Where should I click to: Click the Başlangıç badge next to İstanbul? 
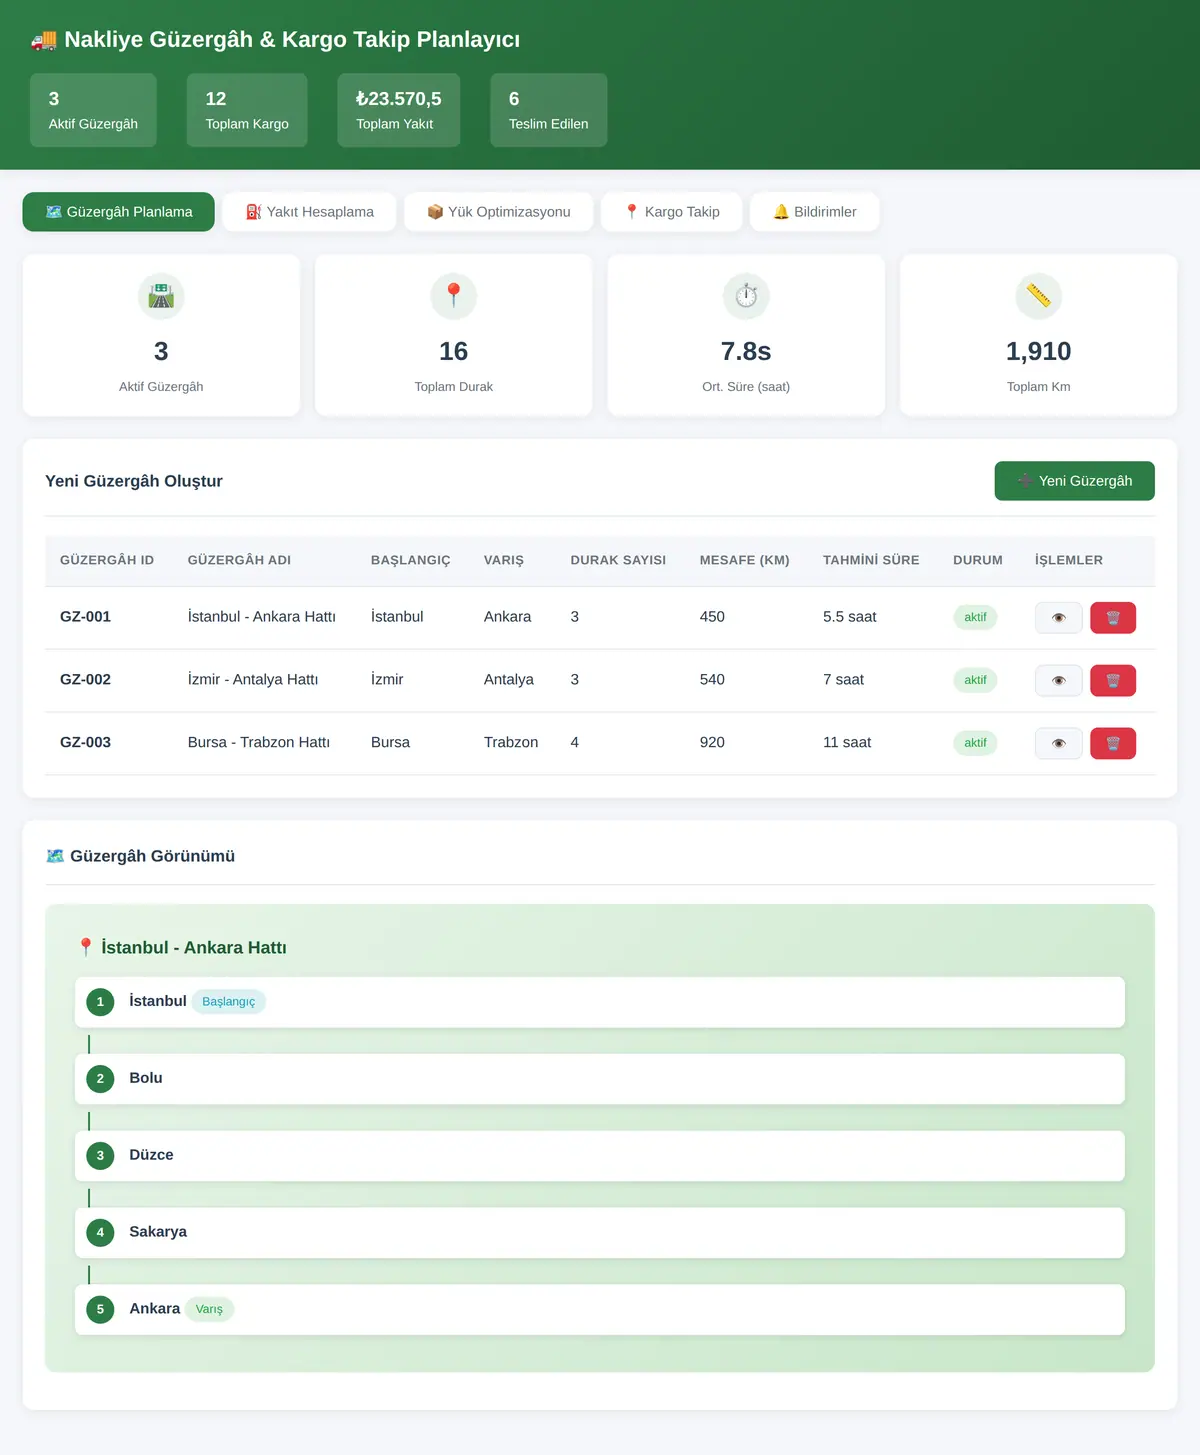228,1002
